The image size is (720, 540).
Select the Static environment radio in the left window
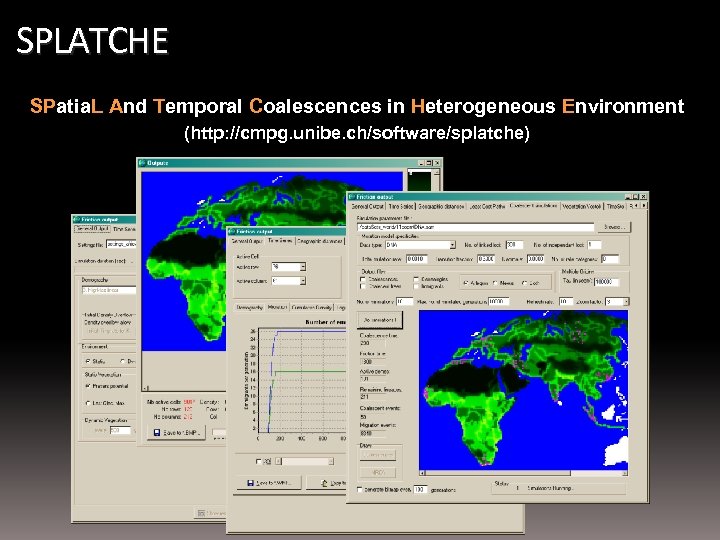88,361
